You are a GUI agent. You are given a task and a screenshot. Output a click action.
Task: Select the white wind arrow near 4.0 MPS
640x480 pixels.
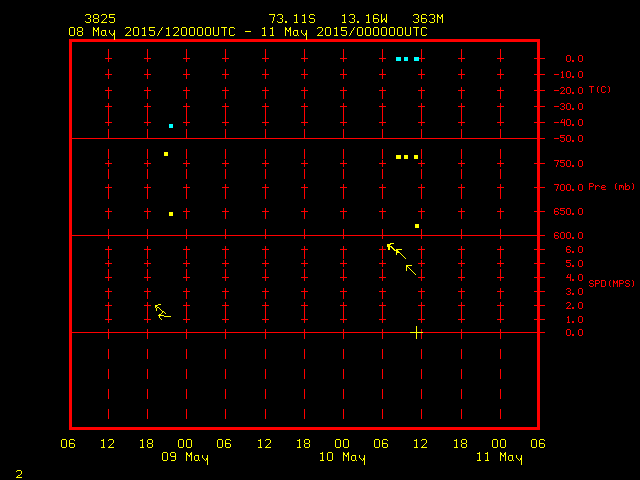pyautogui.click(x=411, y=269)
